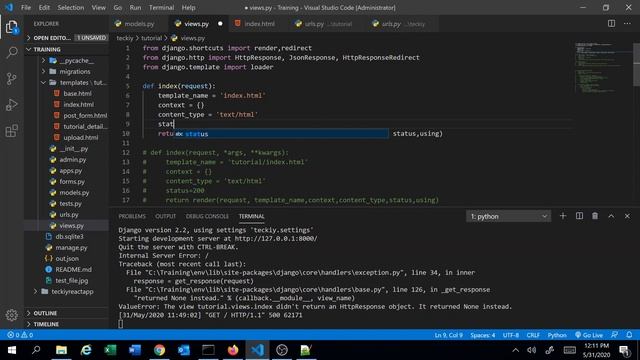
Task: Open the python terminal selector dropdown
Action: (x=508, y=216)
